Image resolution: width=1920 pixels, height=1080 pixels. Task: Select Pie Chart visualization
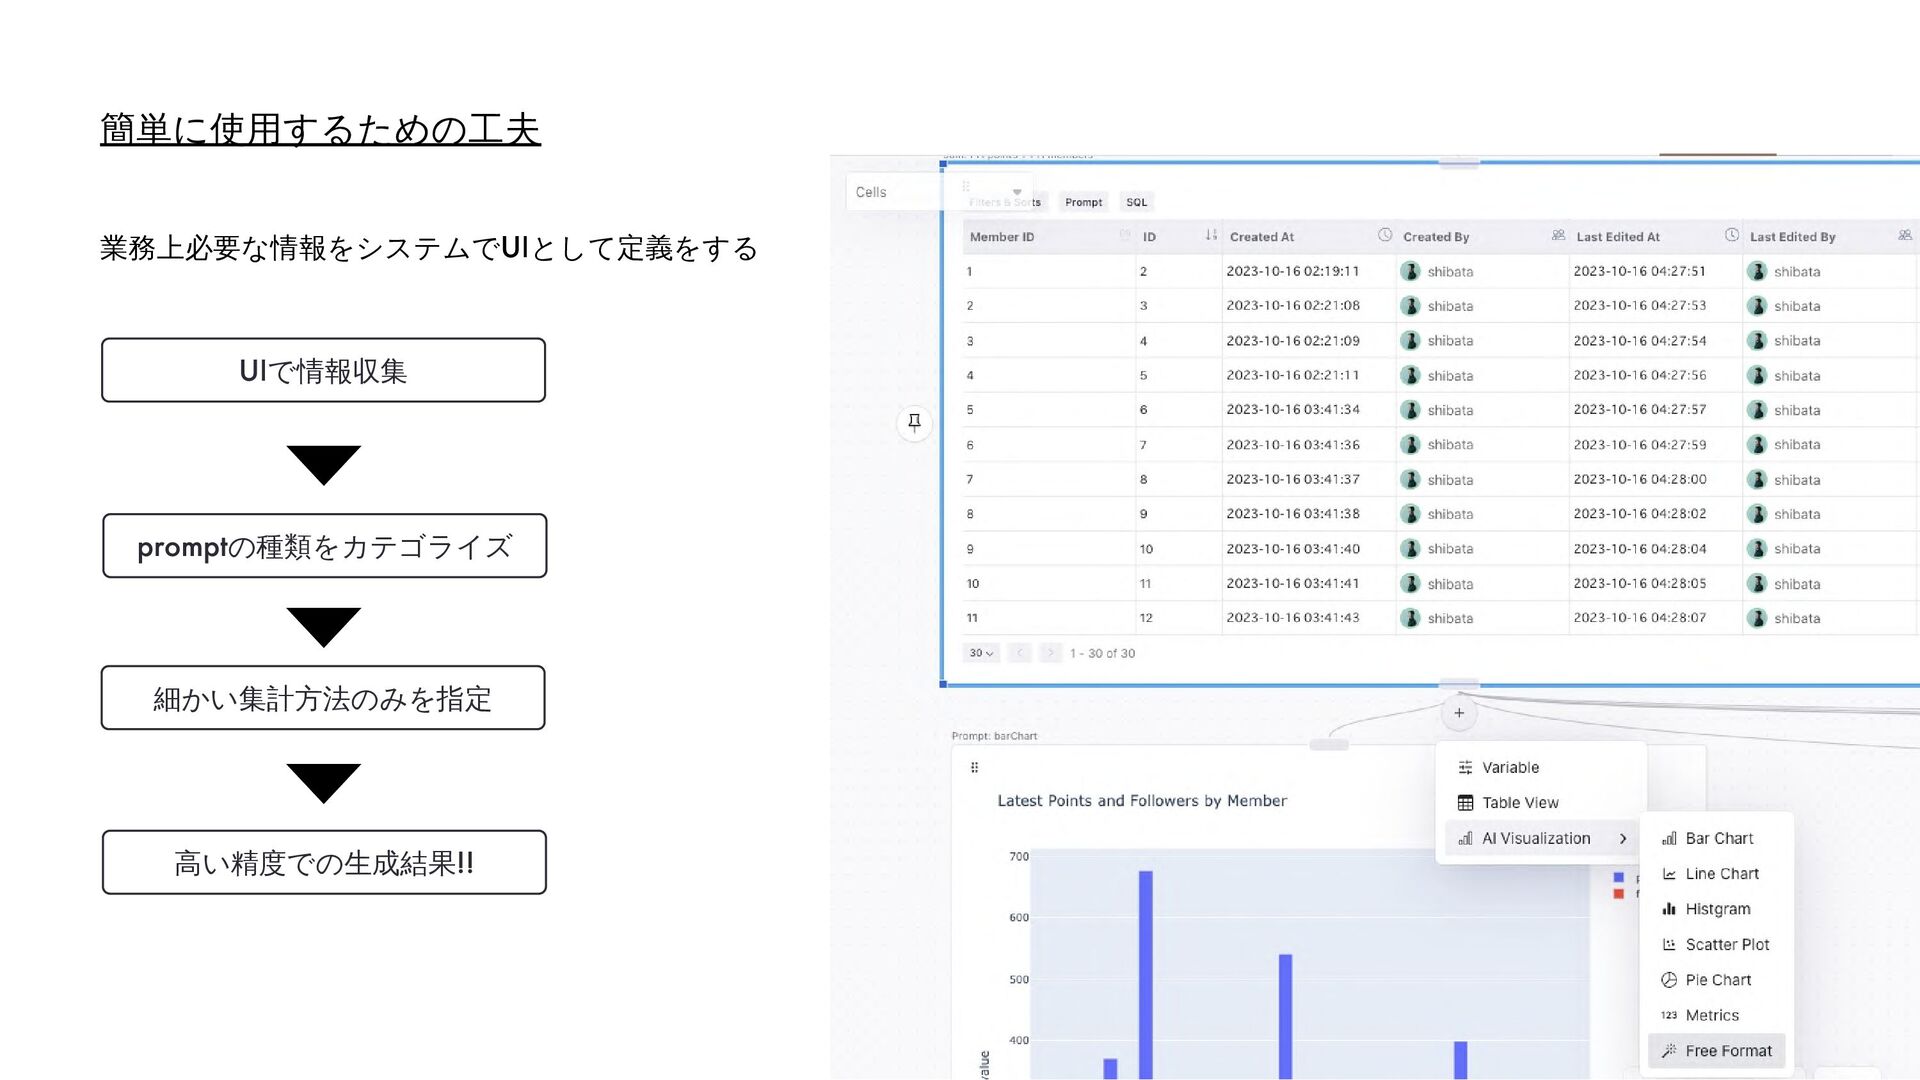[x=1716, y=980]
